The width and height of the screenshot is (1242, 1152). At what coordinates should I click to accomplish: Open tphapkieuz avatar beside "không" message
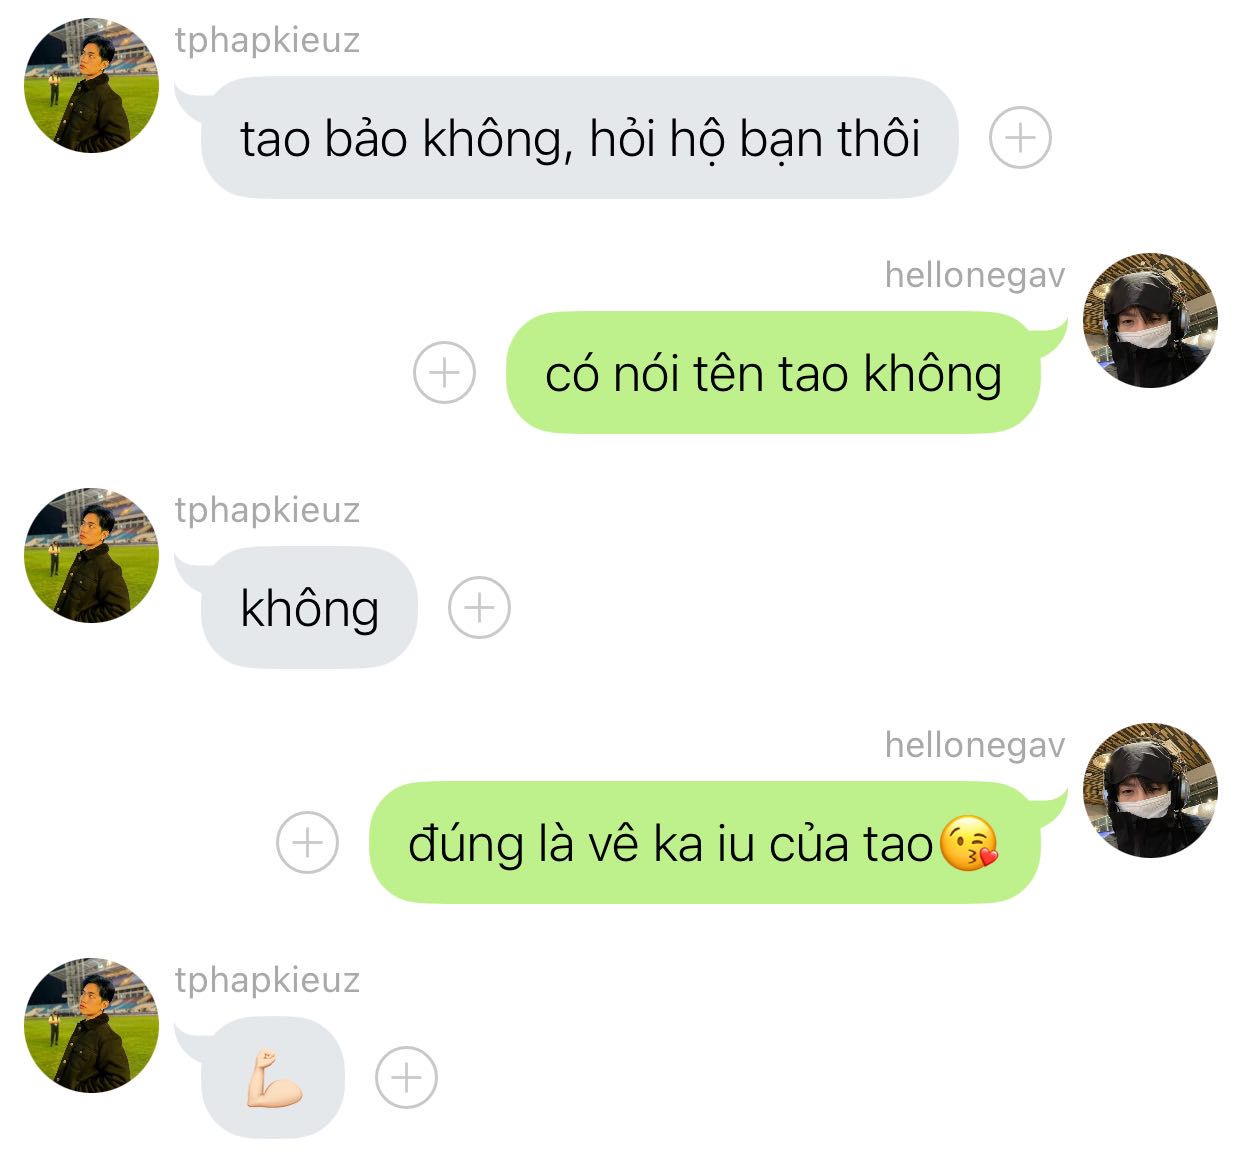pos(91,555)
